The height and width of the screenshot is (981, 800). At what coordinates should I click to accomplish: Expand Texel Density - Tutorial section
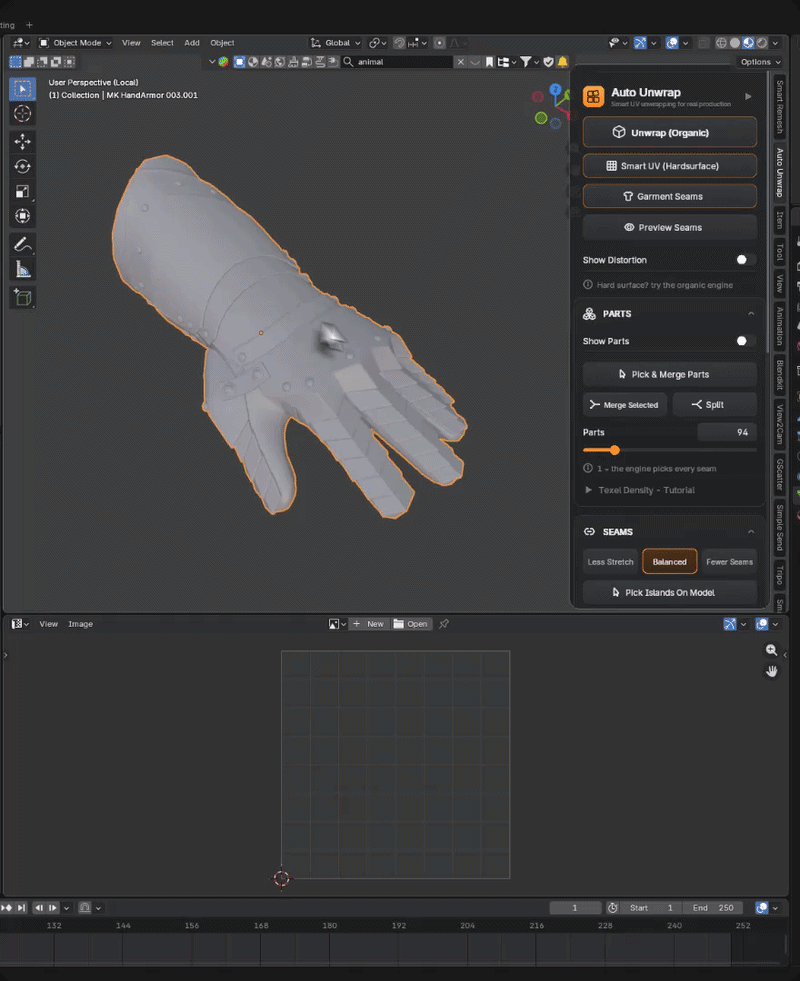[640, 490]
